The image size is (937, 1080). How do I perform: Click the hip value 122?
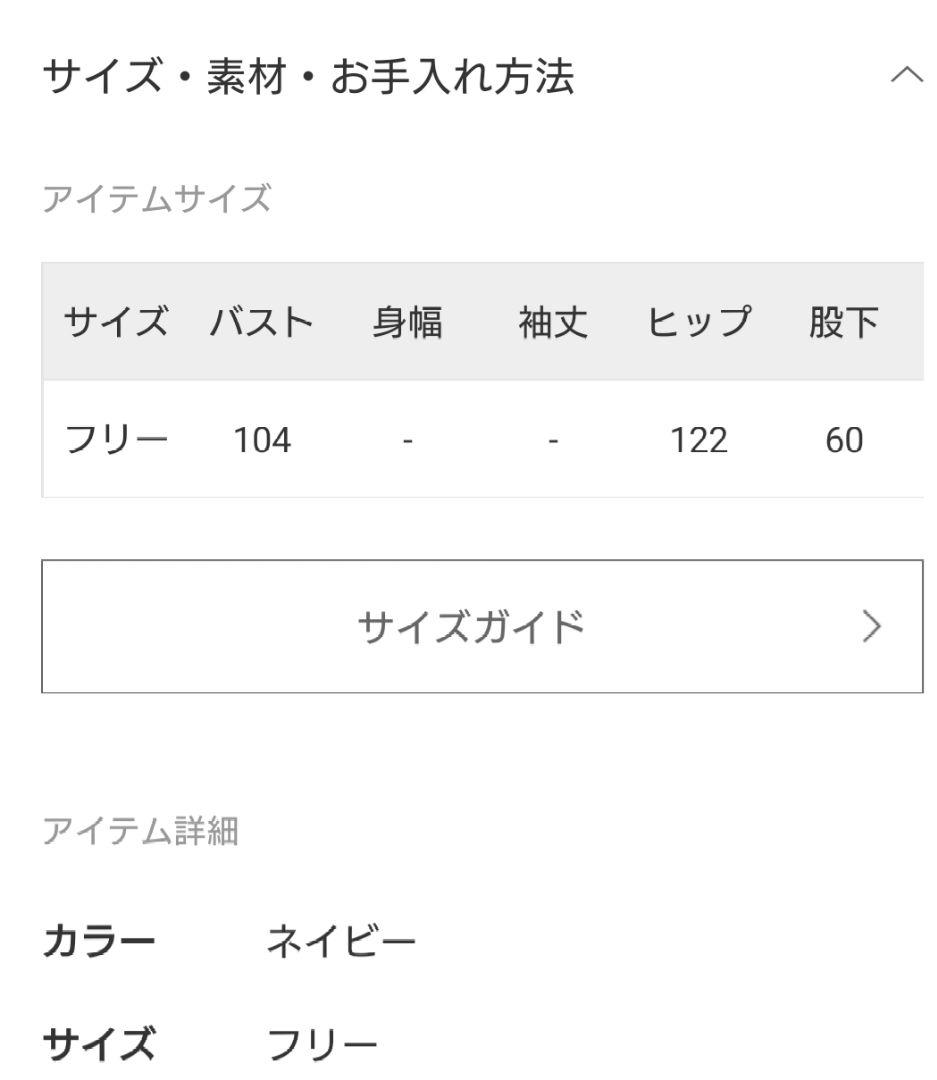pyautogui.click(x=699, y=440)
